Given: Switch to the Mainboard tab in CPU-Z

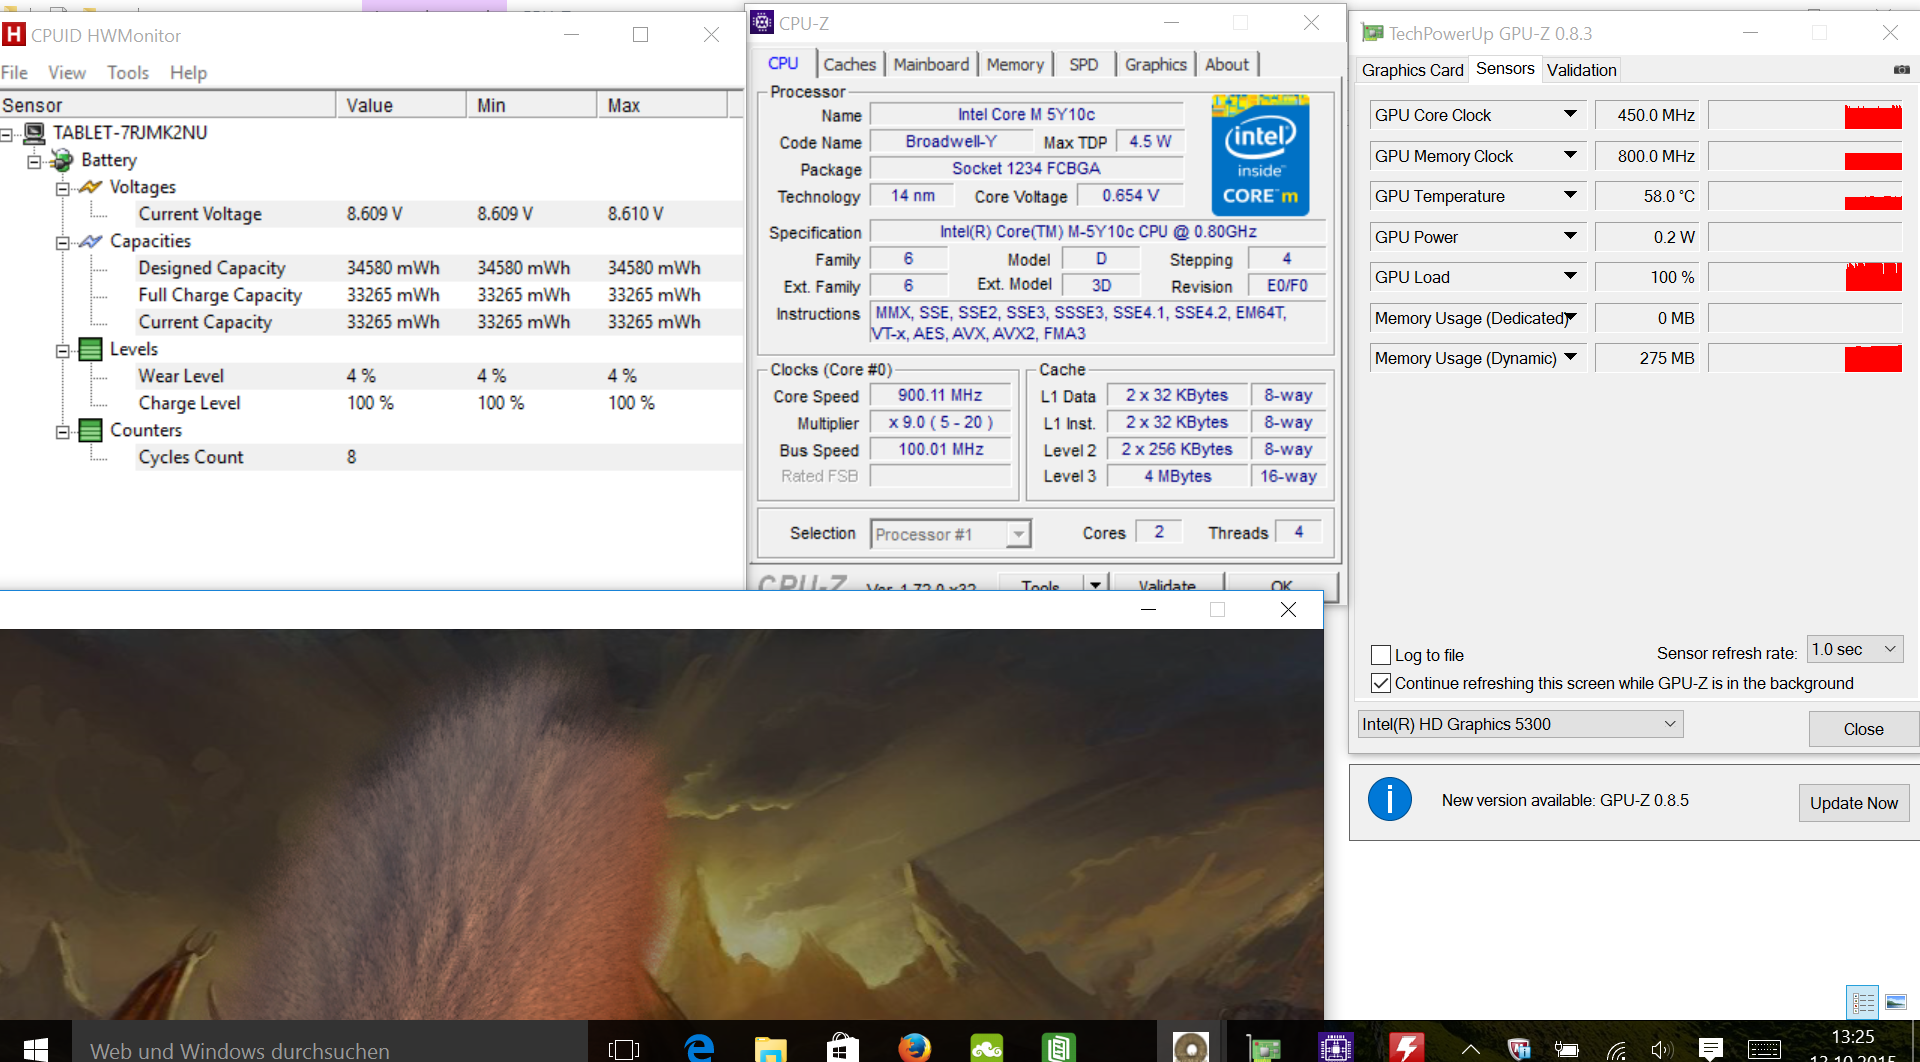Looking at the screenshot, I should point(931,64).
